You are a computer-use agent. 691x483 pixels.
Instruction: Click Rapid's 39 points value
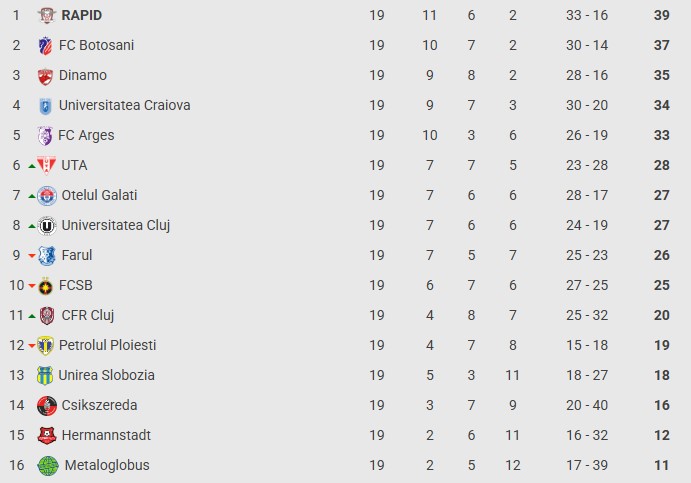tap(661, 15)
